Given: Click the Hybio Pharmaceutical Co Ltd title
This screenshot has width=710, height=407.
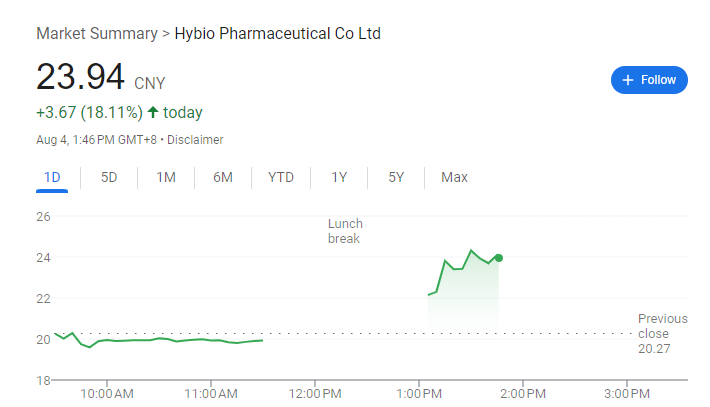Looking at the screenshot, I should [278, 33].
